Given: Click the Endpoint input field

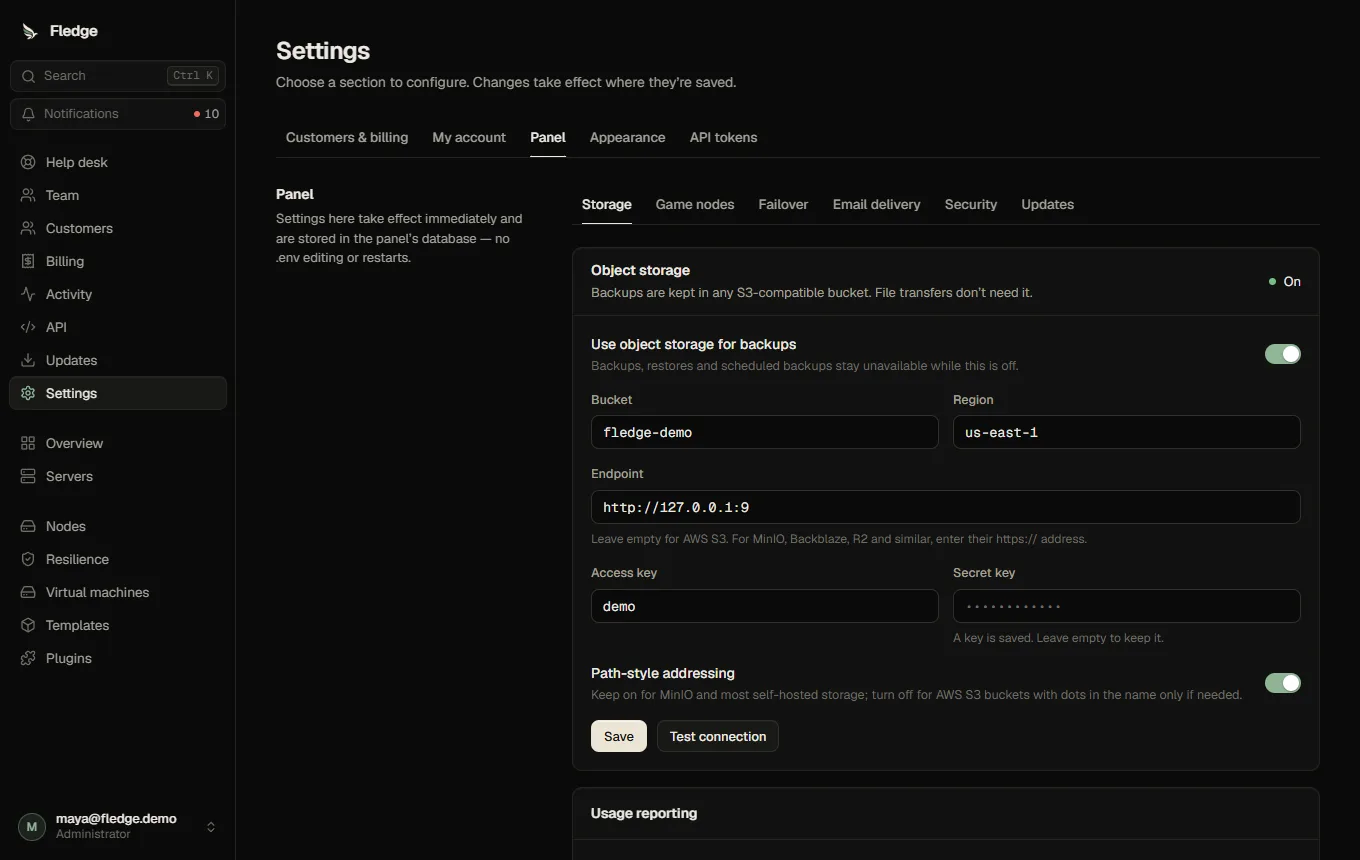Looking at the screenshot, I should pos(946,507).
